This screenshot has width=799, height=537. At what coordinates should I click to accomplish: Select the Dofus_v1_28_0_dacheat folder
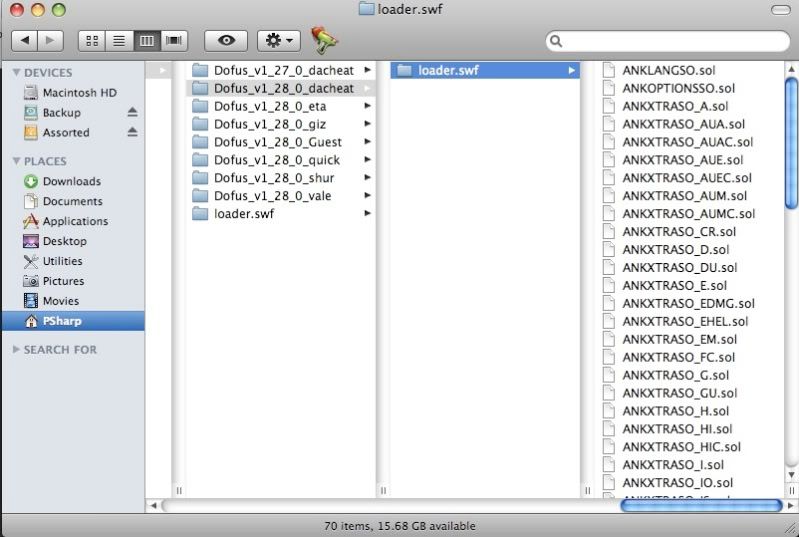(281, 88)
